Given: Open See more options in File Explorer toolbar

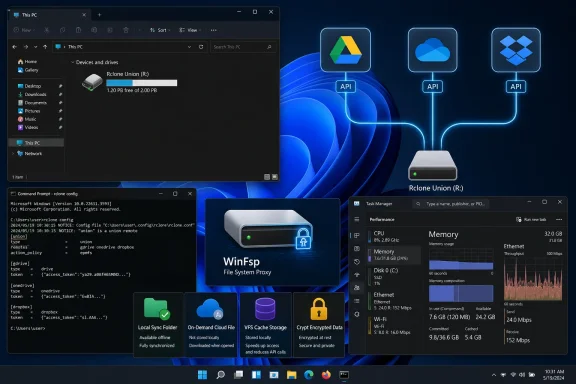Looking at the screenshot, I should [213, 30].
